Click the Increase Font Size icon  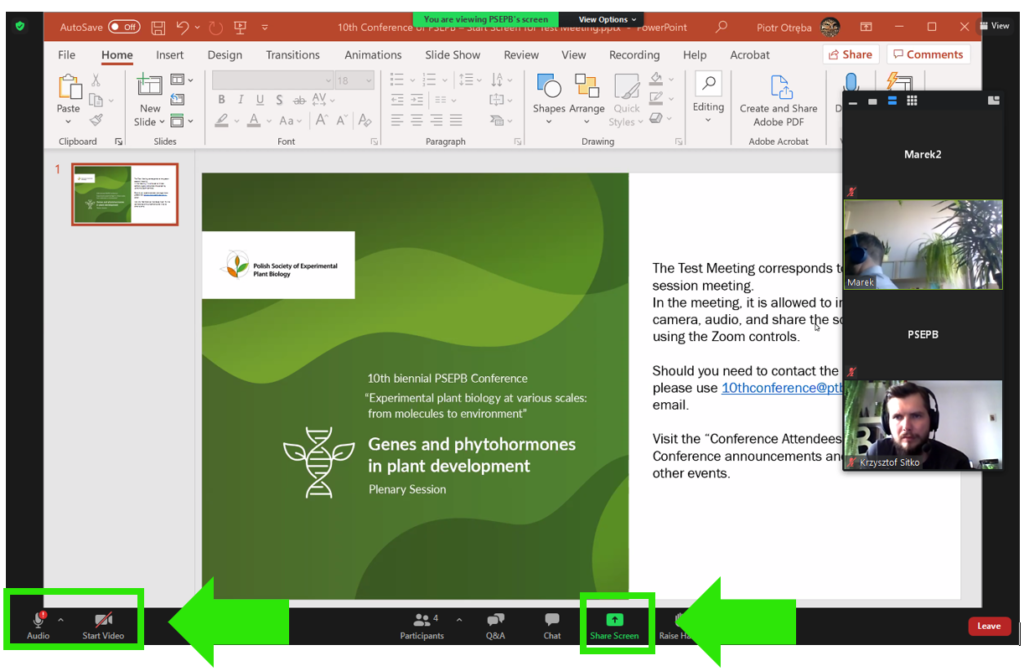point(321,120)
